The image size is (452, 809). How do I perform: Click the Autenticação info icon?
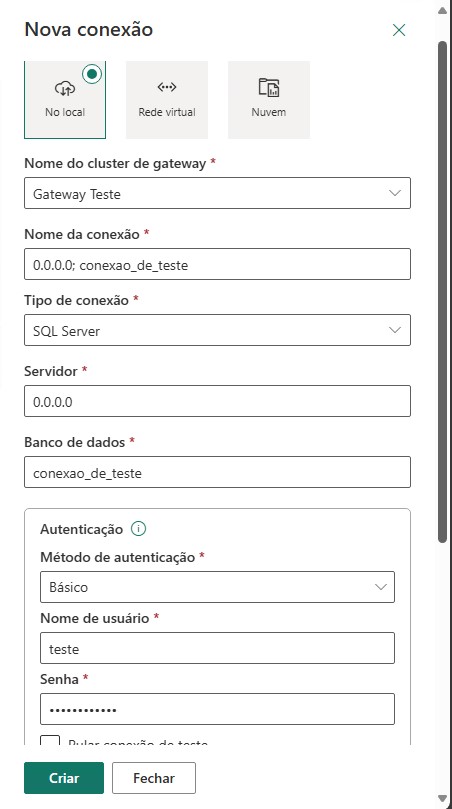click(138, 529)
